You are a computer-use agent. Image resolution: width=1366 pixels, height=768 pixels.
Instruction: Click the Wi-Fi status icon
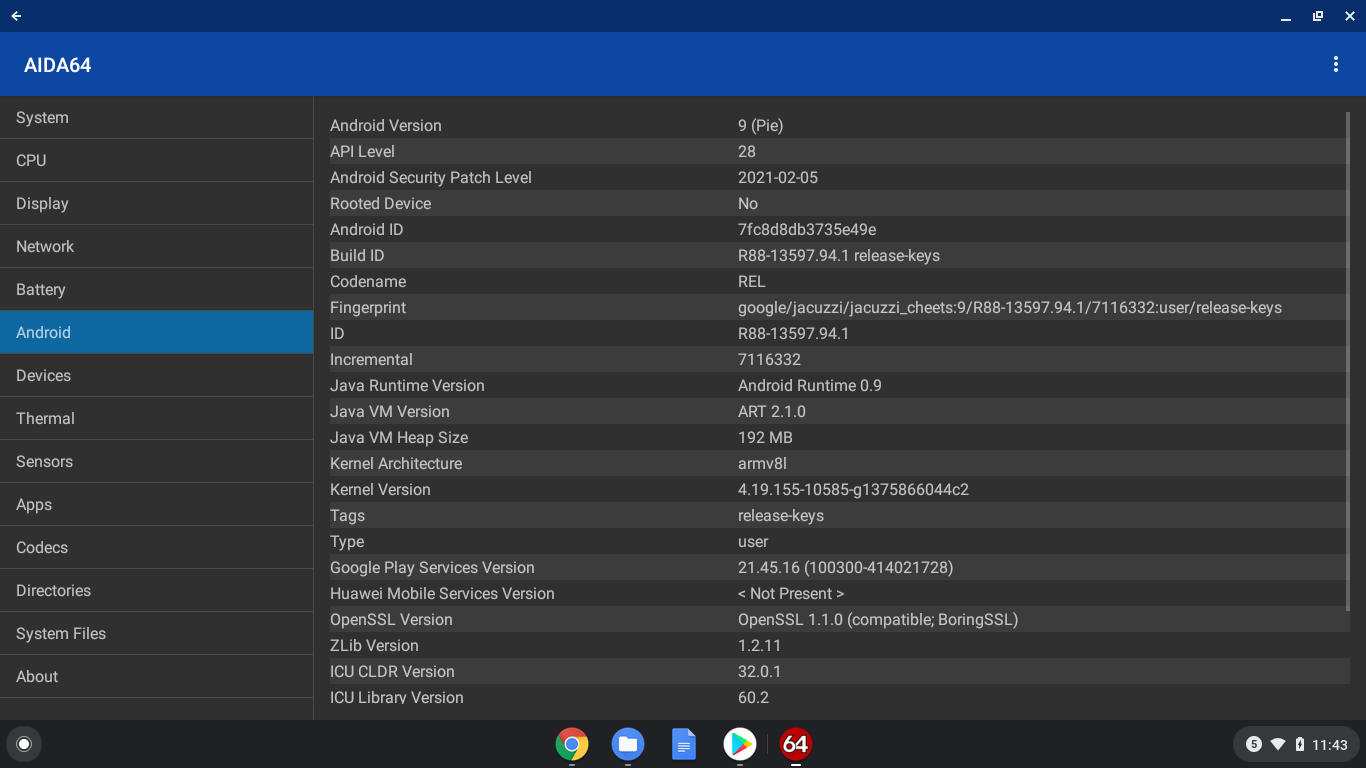1278,744
